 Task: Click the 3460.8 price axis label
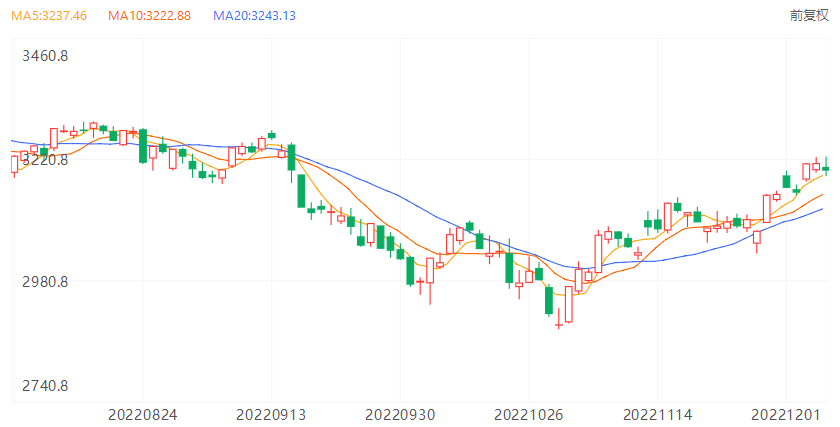point(44,56)
